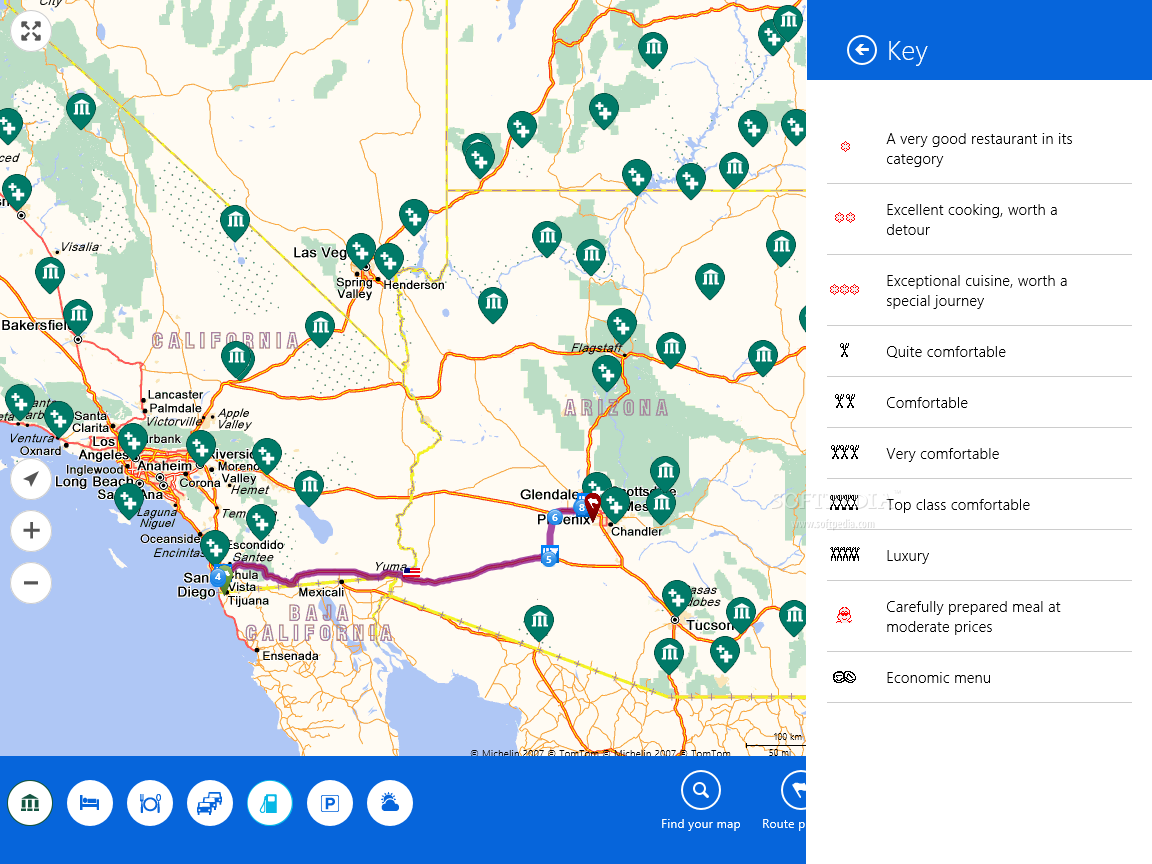The width and height of the screenshot is (1152, 864).
Task: Click the Ensenada city label
Action: click(x=290, y=656)
